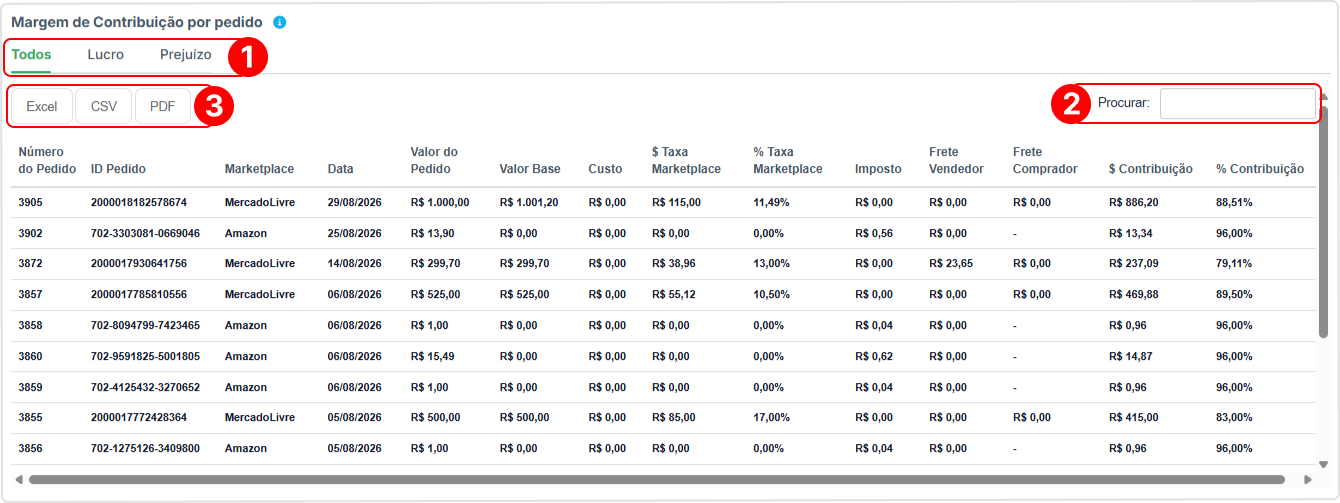
Task: Open the Lucro tab
Action: click(x=106, y=55)
